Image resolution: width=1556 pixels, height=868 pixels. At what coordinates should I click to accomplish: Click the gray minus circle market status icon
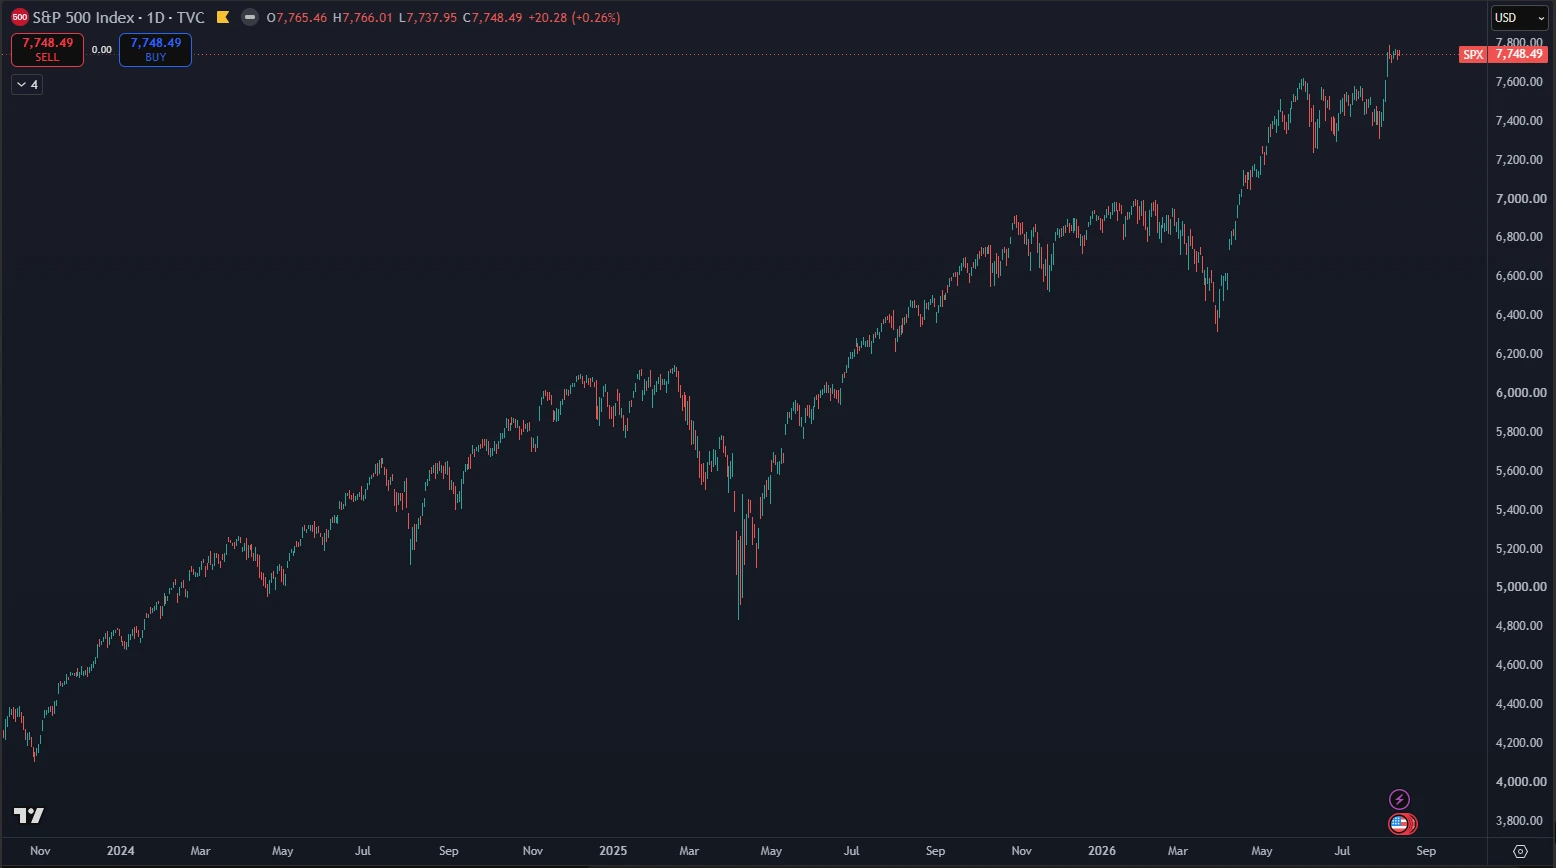coord(250,18)
